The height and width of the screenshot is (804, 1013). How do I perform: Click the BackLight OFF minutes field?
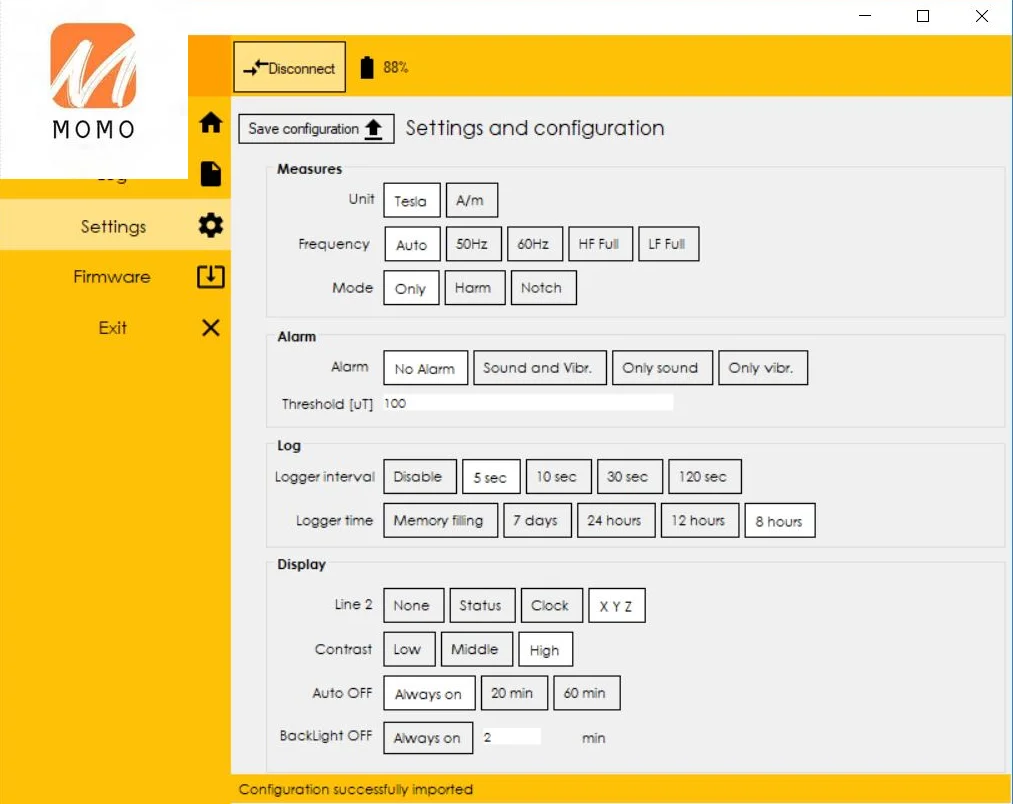coord(510,737)
